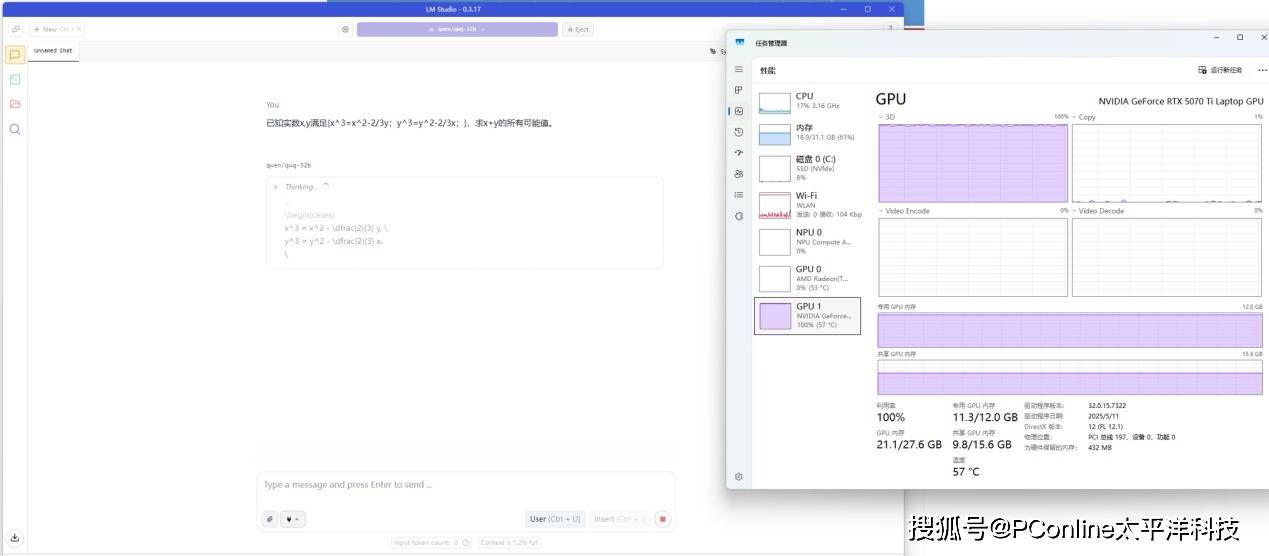Open the Discover magnifier icon in sidebar
This screenshot has height=556, width=1269.
tap(15, 129)
